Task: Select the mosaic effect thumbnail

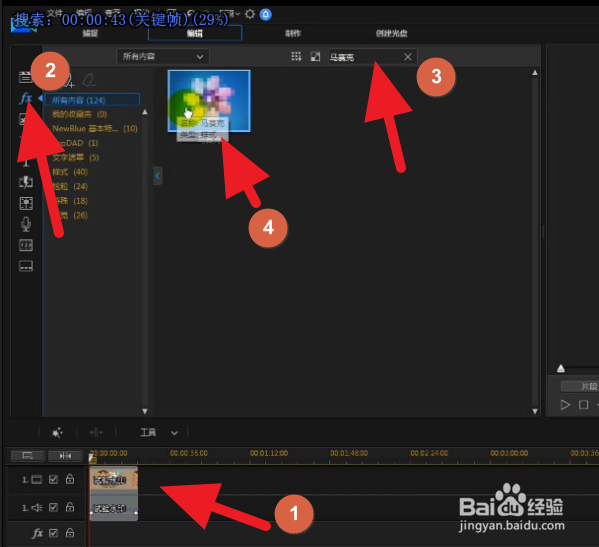Action: pos(209,101)
